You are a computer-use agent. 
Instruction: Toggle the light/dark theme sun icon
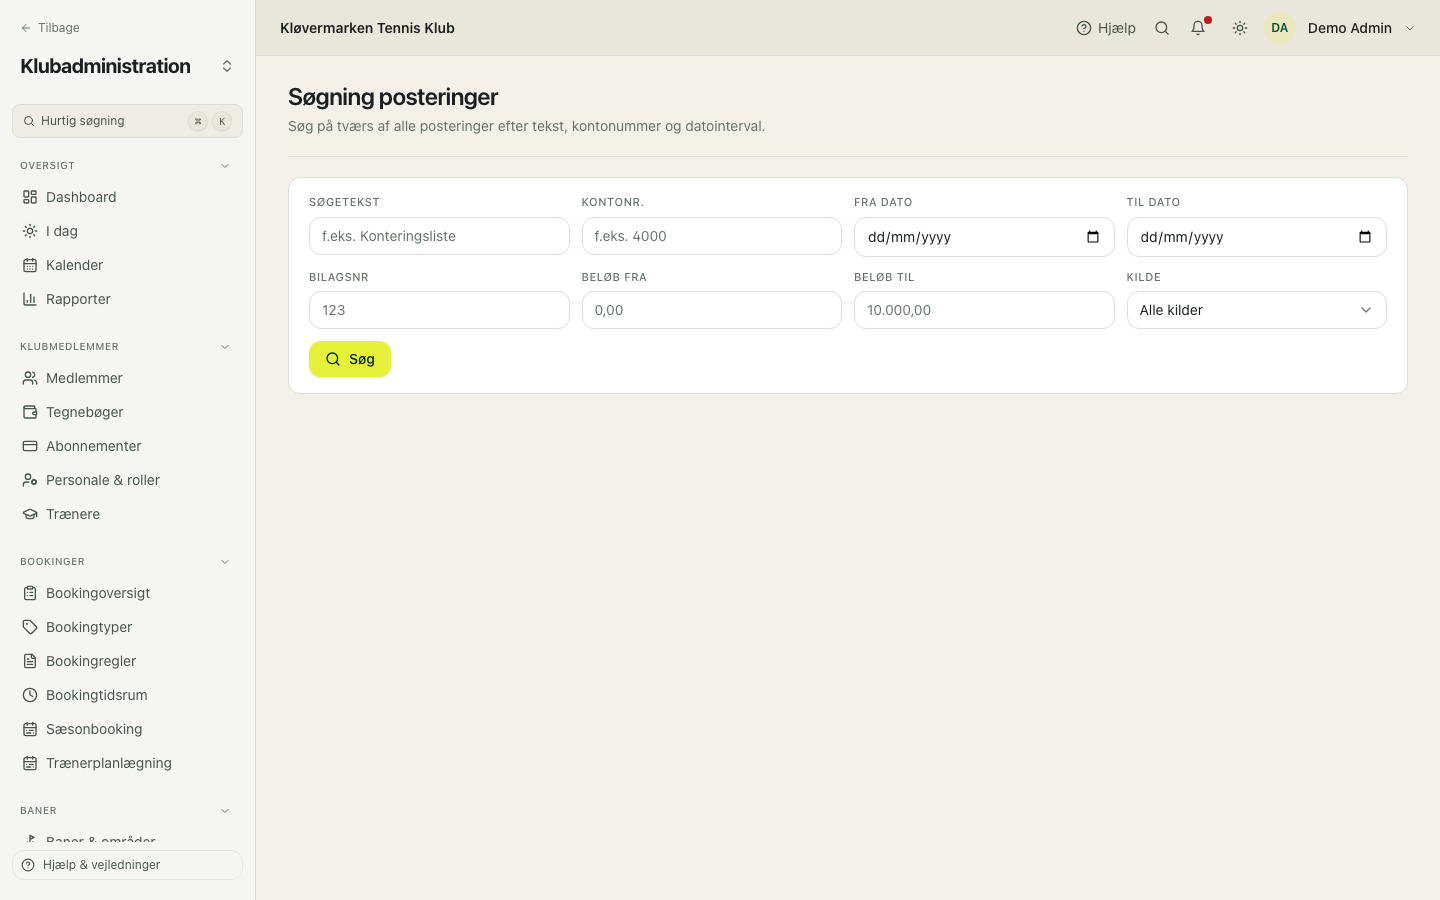(x=1240, y=28)
